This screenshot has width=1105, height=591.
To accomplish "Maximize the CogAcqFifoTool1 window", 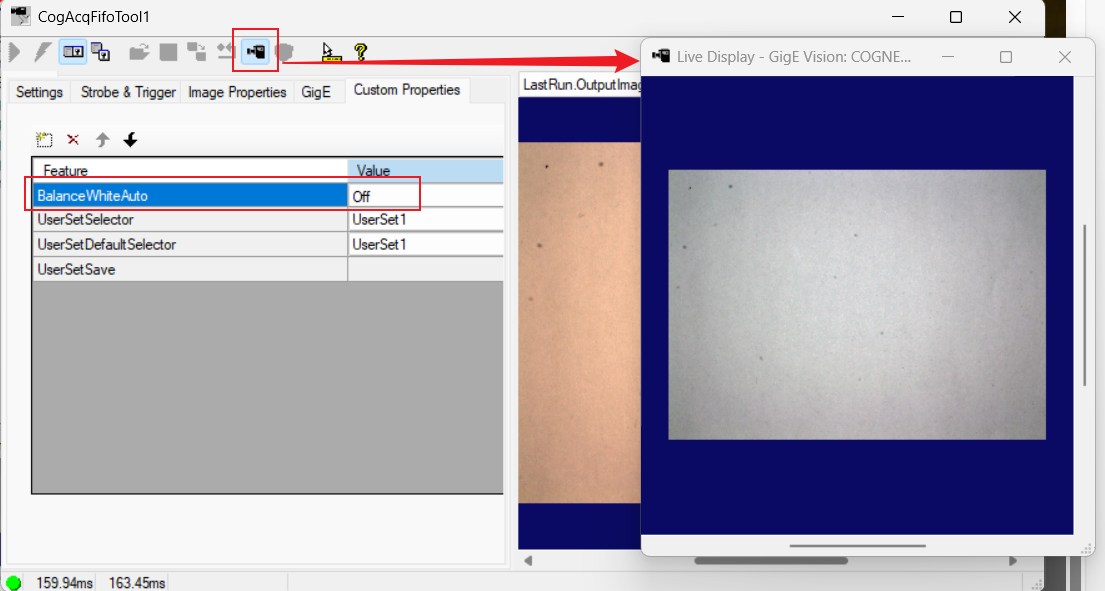I will point(956,16).
